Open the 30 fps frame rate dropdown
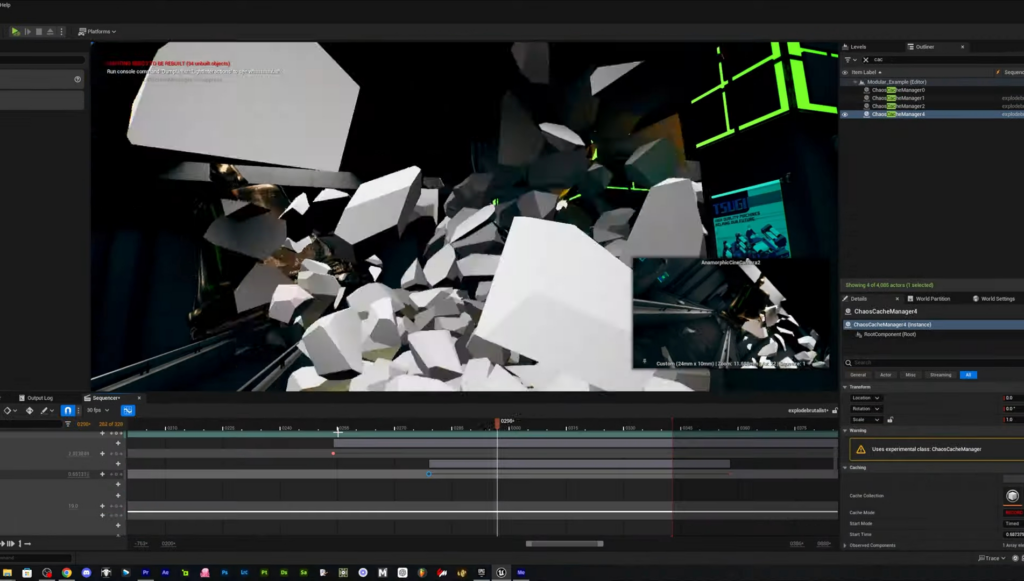Image resolution: width=1024 pixels, height=581 pixels. [x=98, y=410]
